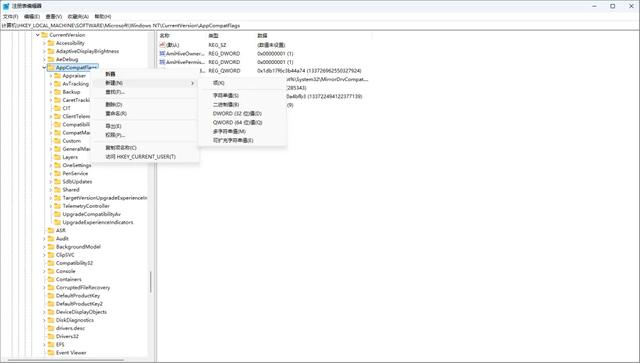Select 项(K) in the New submenu
Viewport: 640px width, 363px height.
coord(242,83)
